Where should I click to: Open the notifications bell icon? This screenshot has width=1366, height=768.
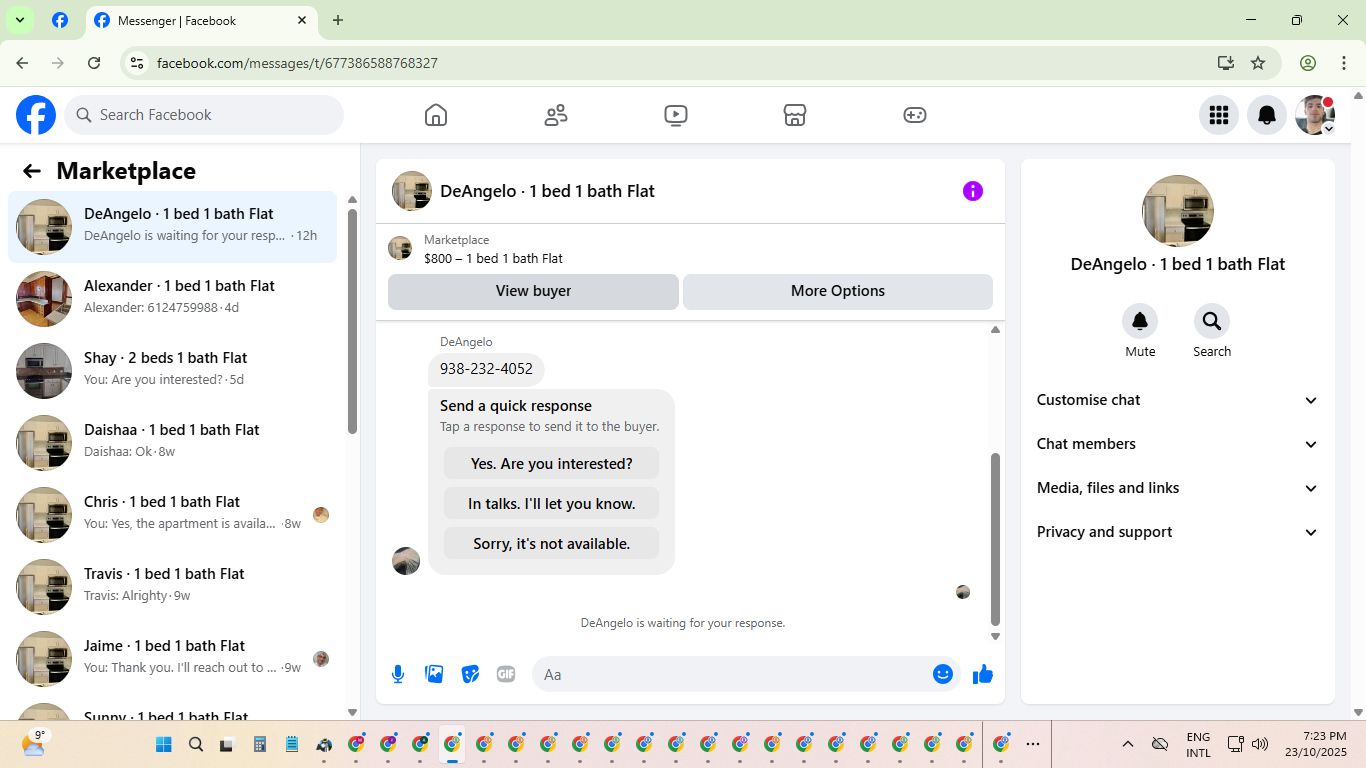1267,115
